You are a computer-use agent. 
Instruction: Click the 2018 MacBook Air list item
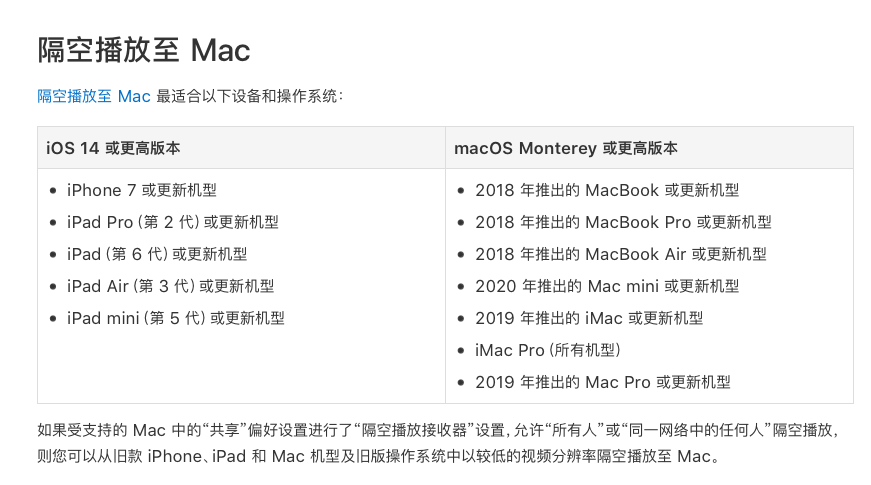click(x=621, y=254)
